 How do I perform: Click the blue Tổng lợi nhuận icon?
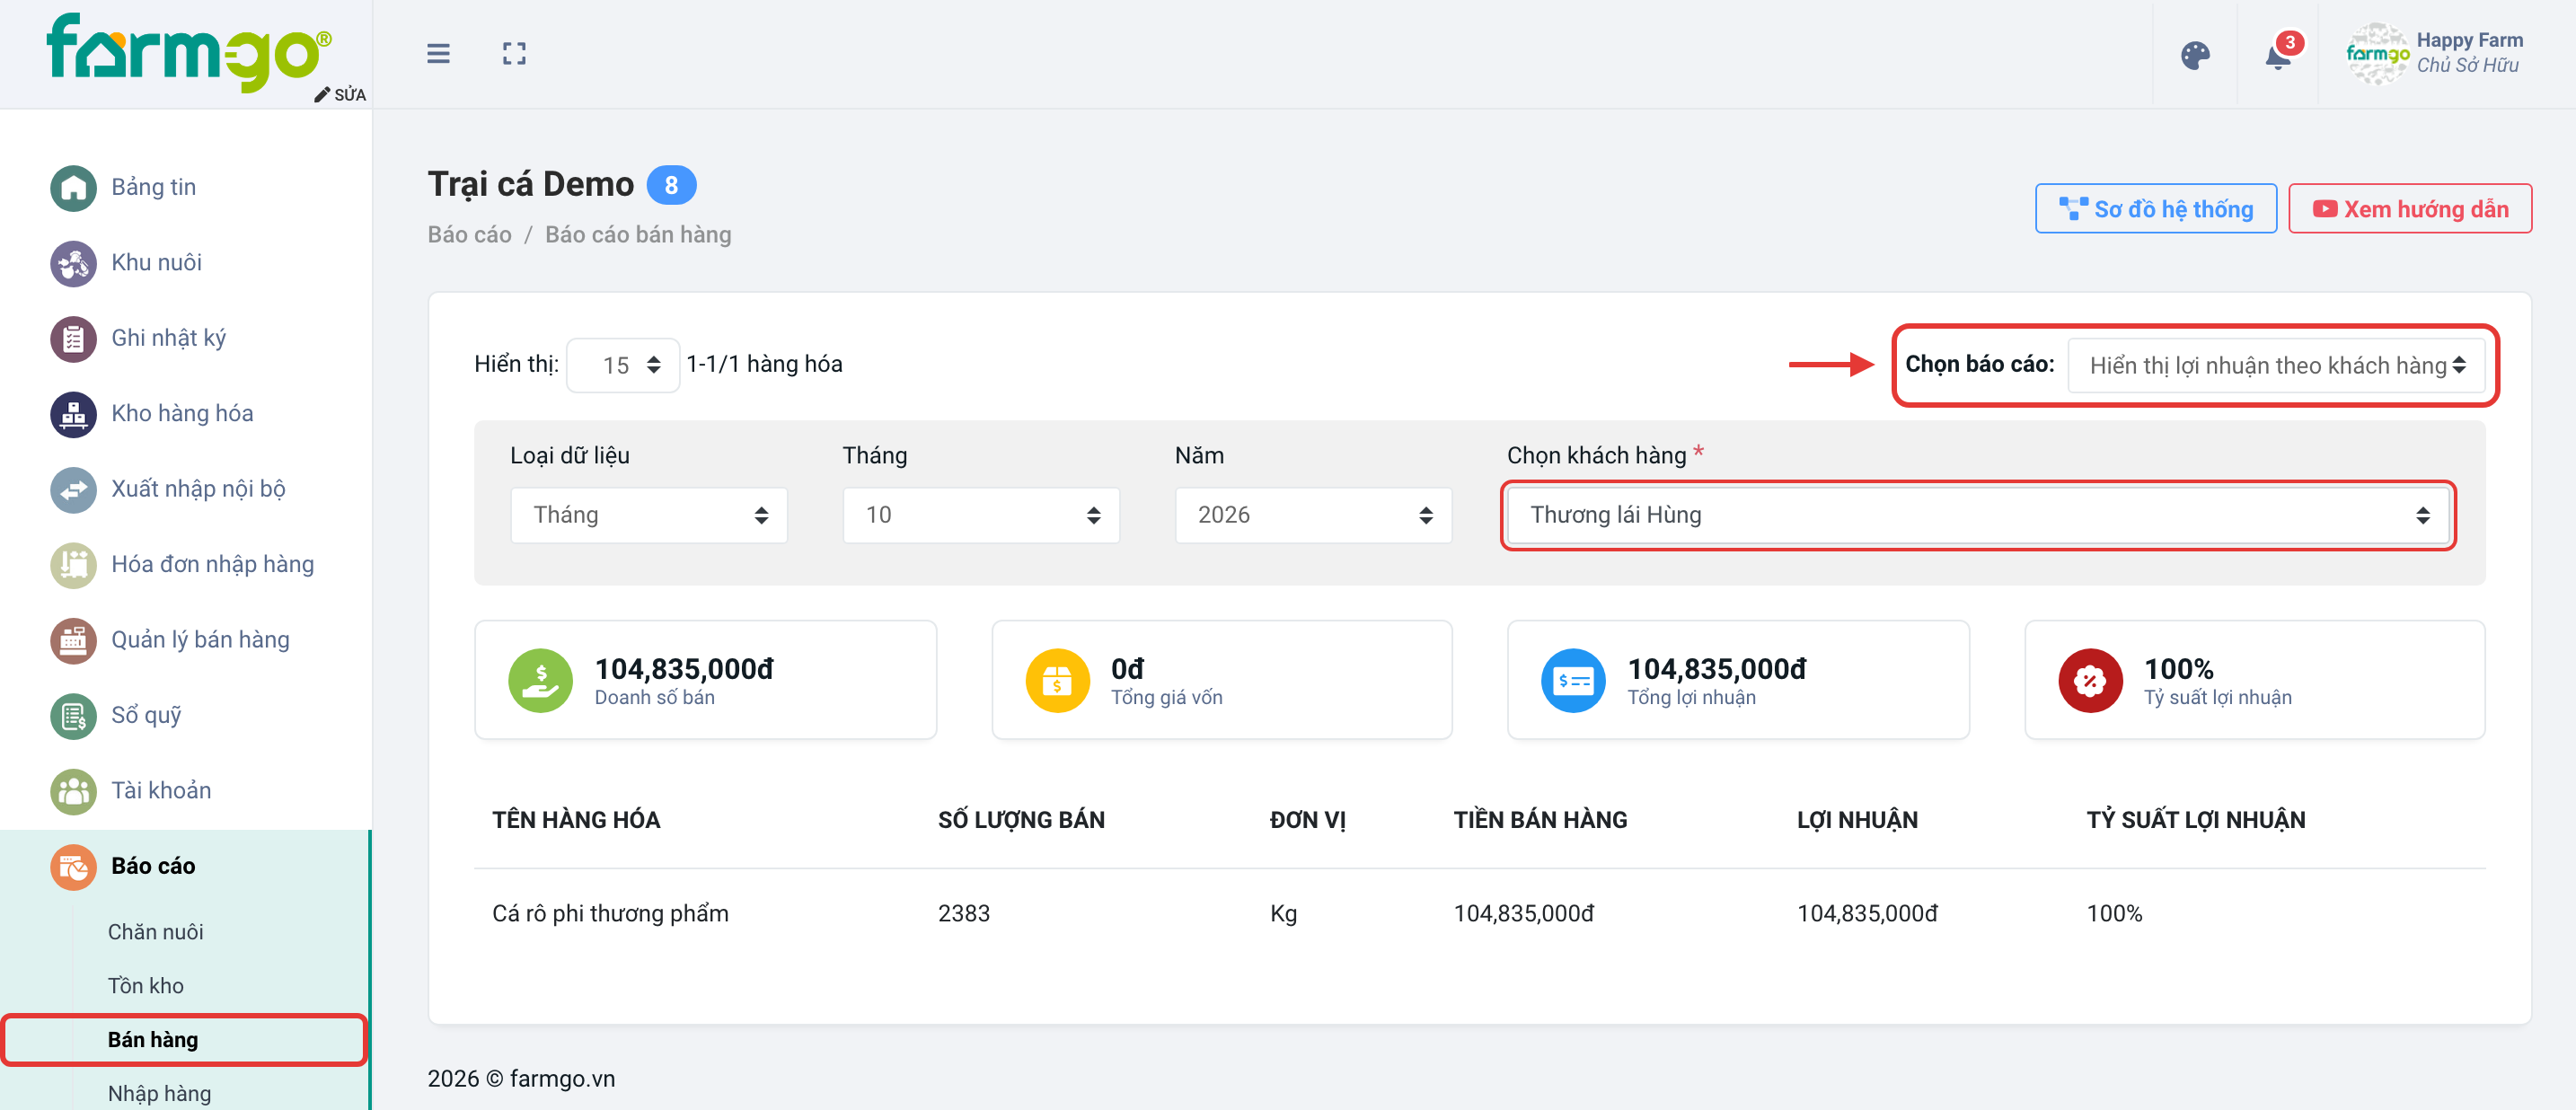pyautogui.click(x=1573, y=681)
